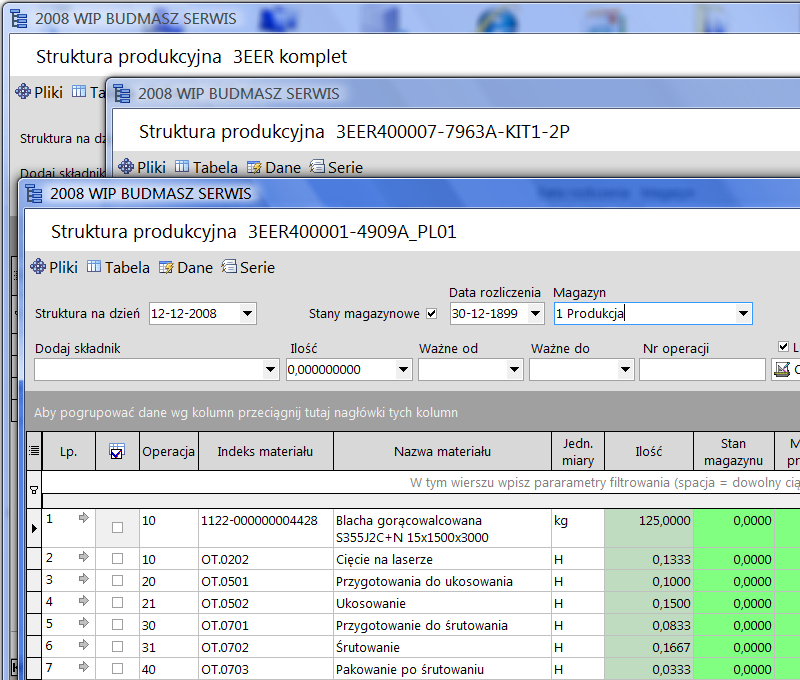
Task: Click the app icon of the KIT1-2P window title bar
Action: [122, 94]
